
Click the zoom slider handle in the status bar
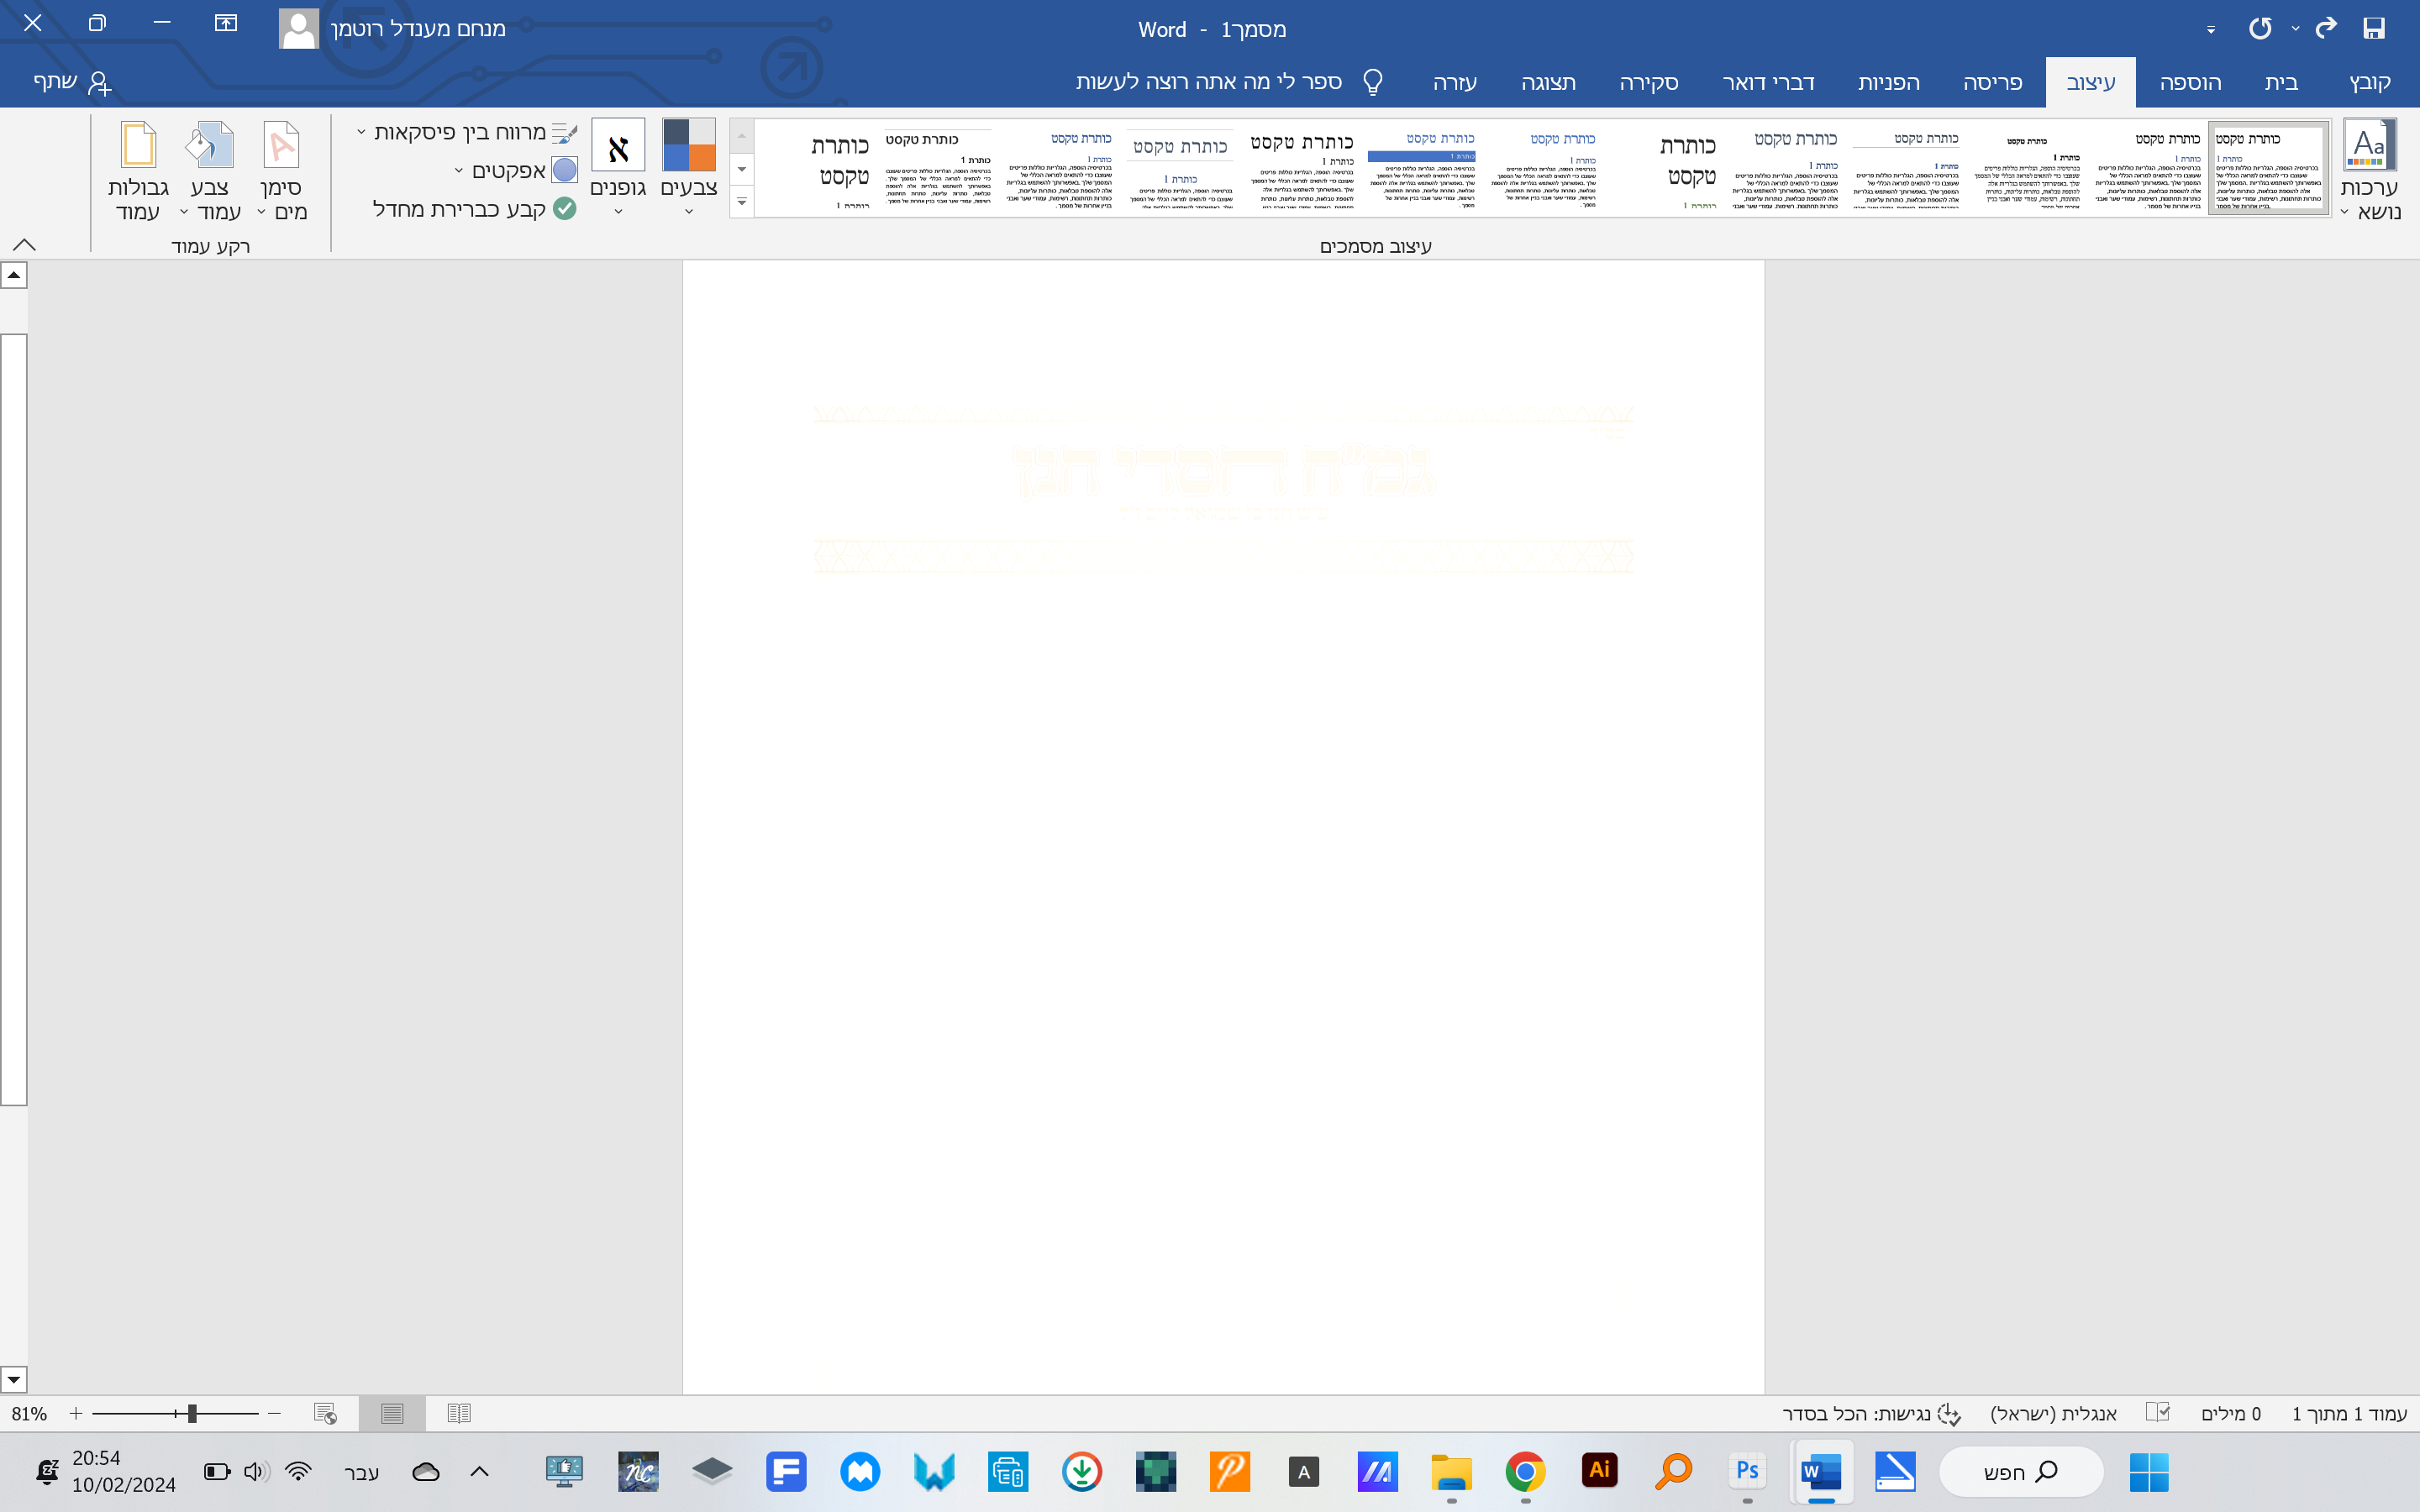(192, 1413)
